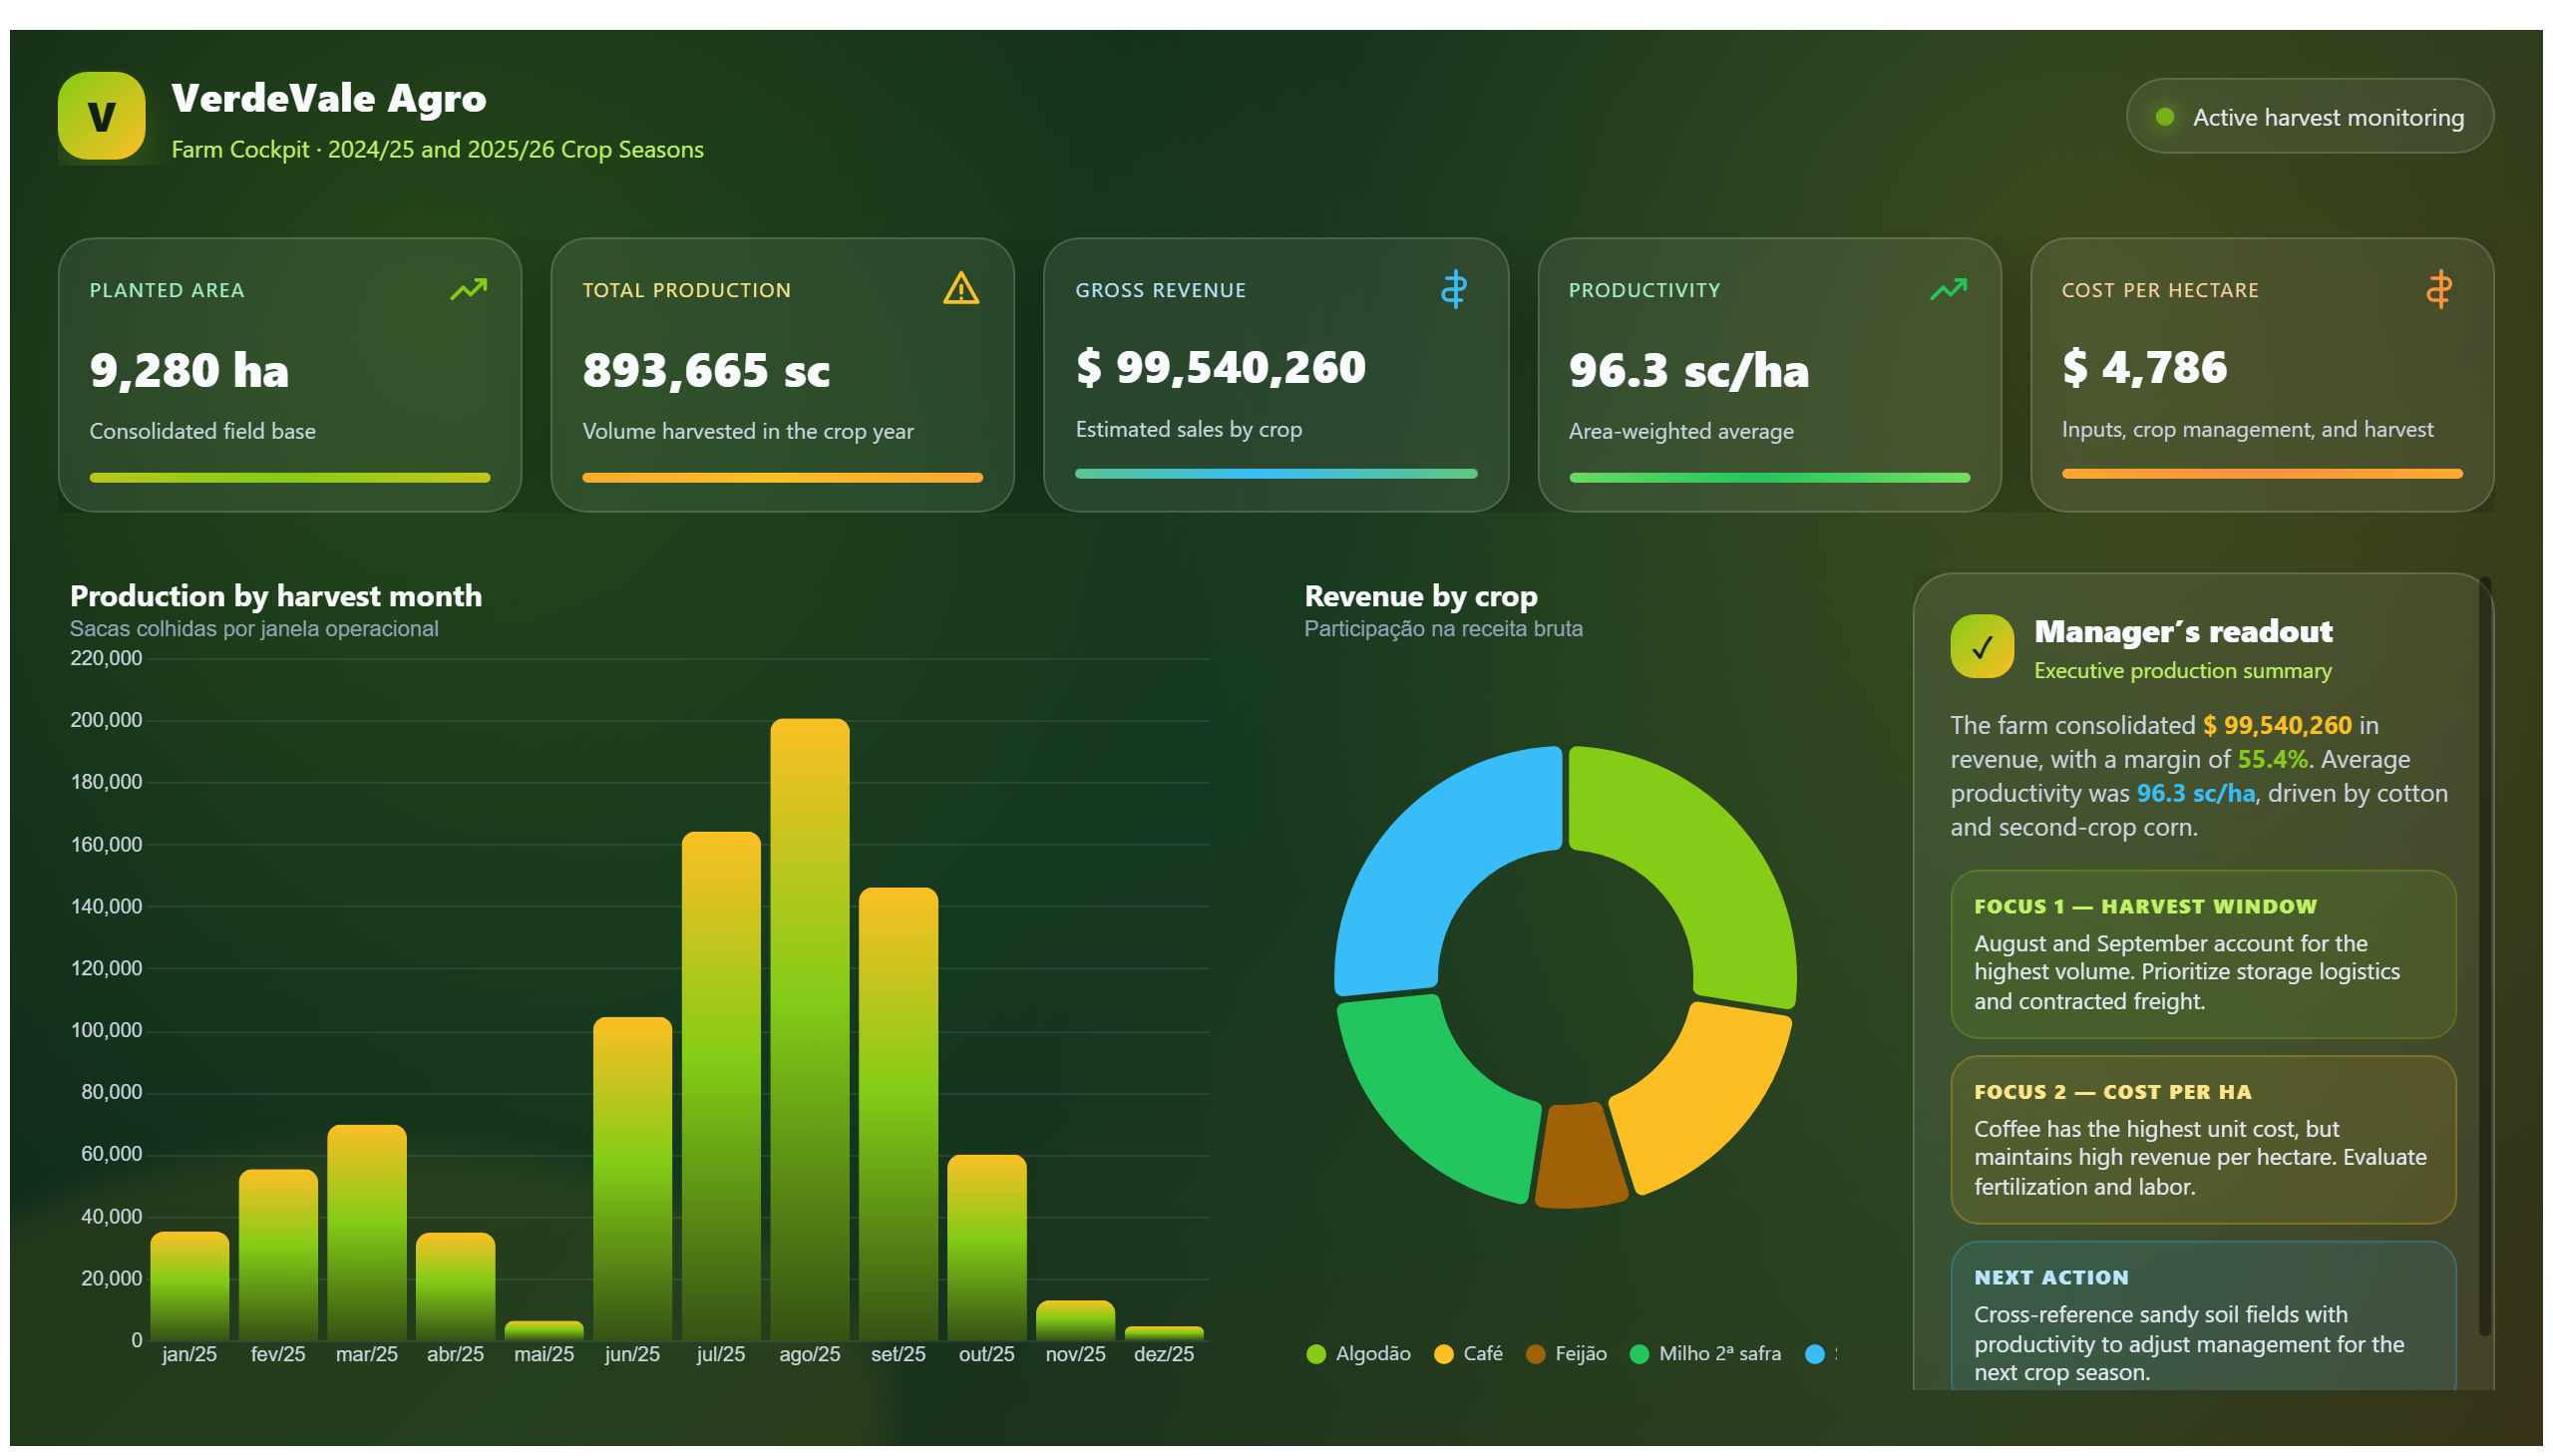Toggle the cut-off blue legend entry
Screen dimensions: 2553x1456
point(1820,1353)
